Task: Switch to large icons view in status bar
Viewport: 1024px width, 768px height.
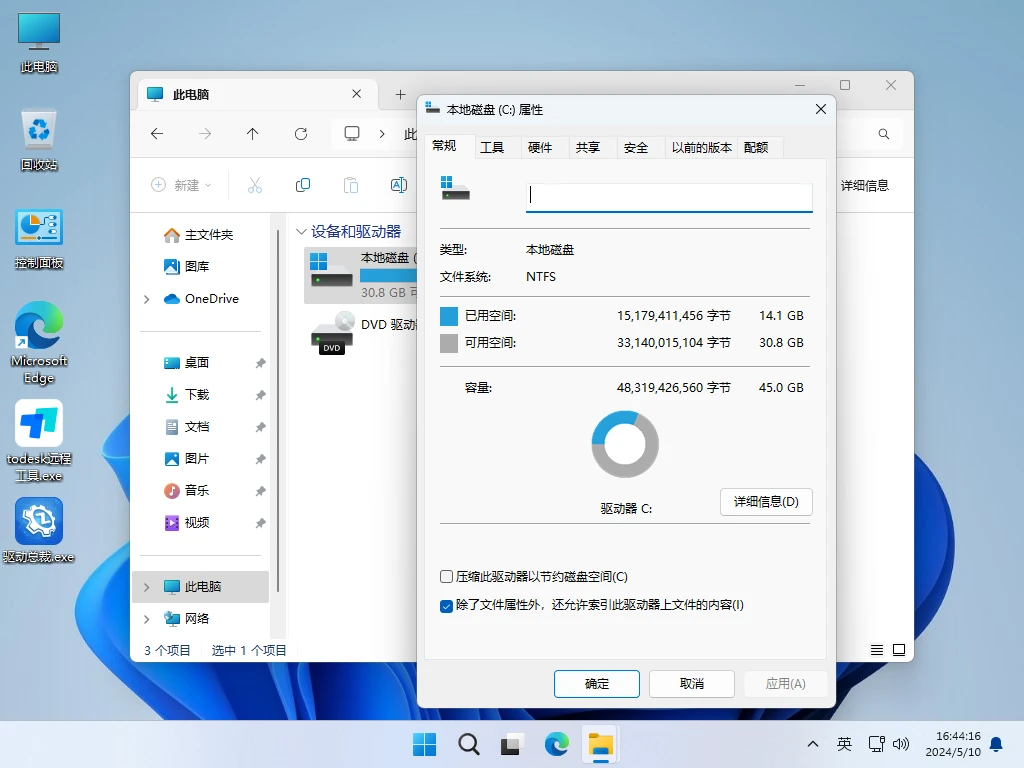Action: click(x=899, y=650)
